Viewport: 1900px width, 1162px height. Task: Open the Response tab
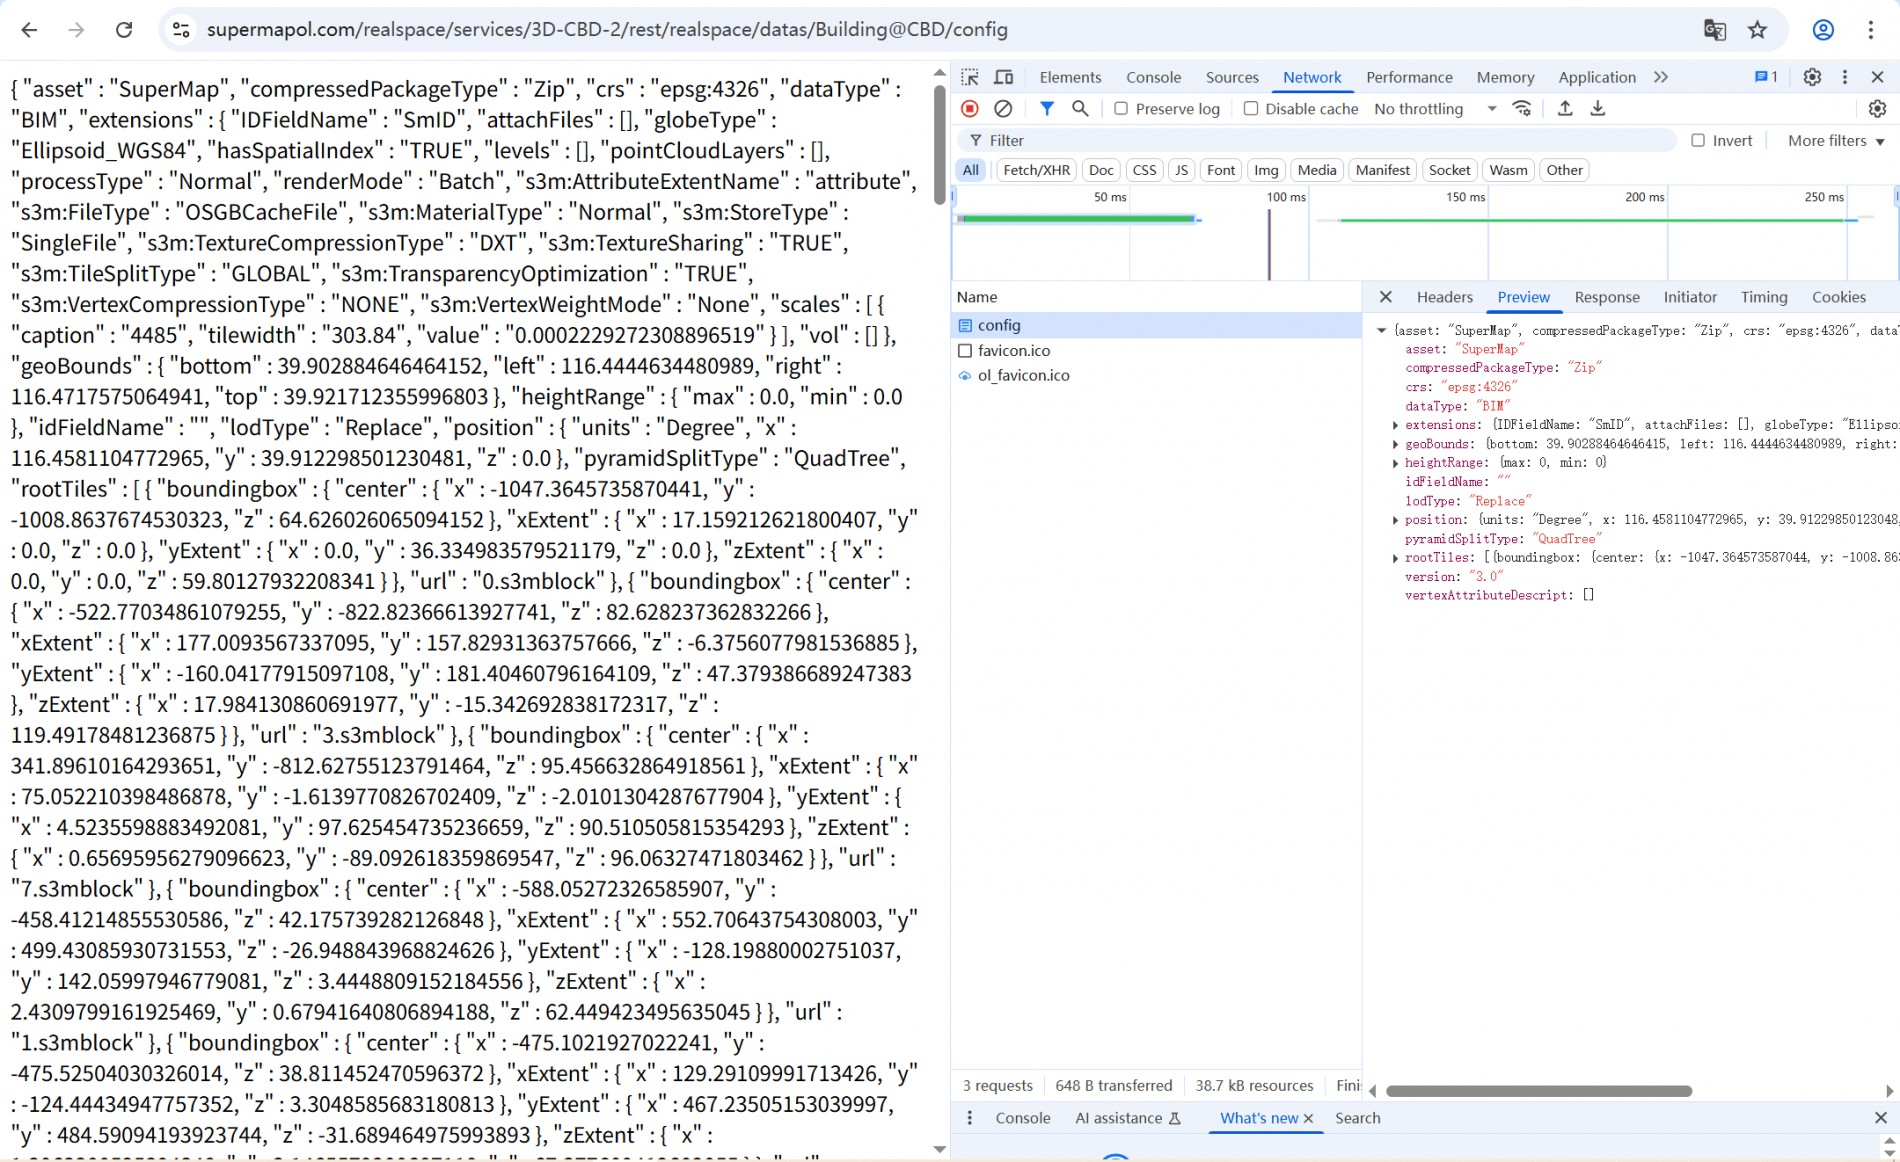pyautogui.click(x=1607, y=297)
